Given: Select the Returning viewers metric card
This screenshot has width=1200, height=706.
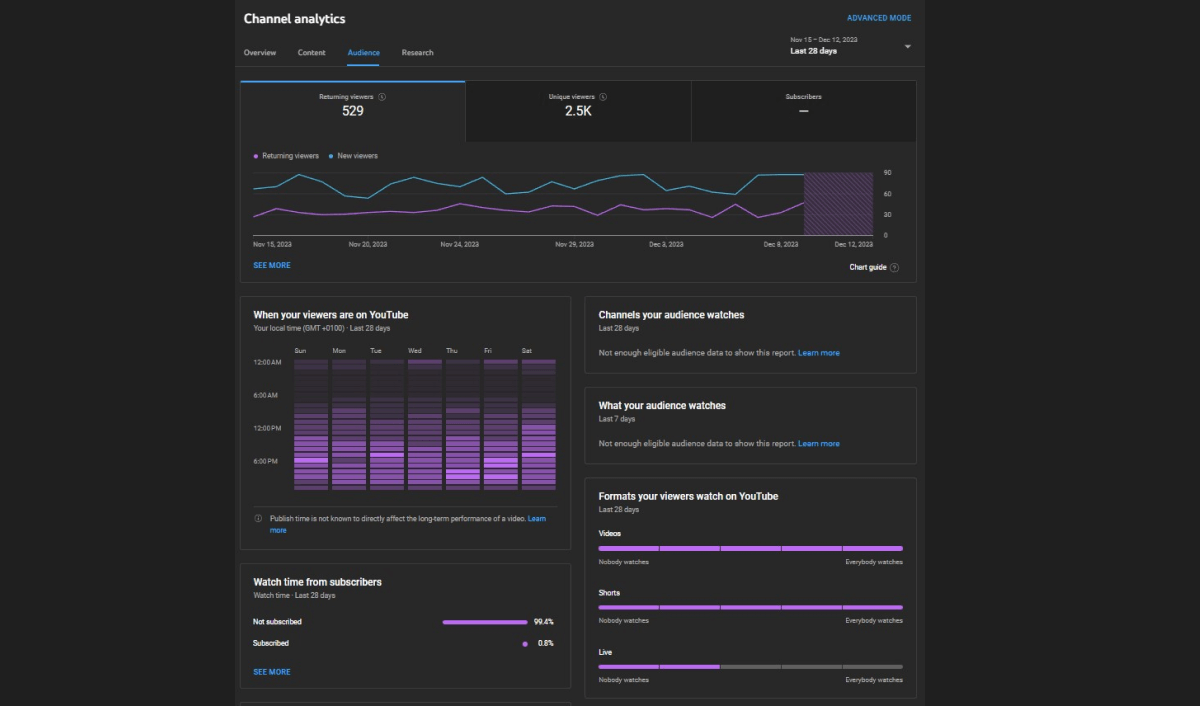Looking at the screenshot, I should pyautogui.click(x=353, y=111).
